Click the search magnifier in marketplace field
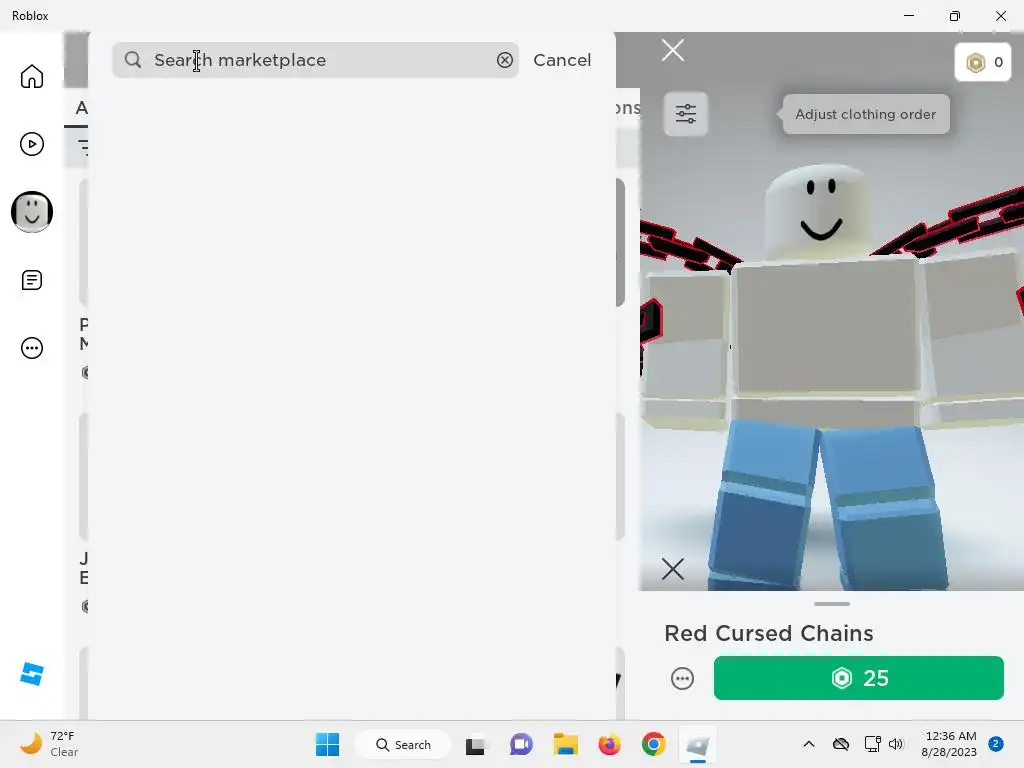1024x768 pixels. click(x=133, y=60)
